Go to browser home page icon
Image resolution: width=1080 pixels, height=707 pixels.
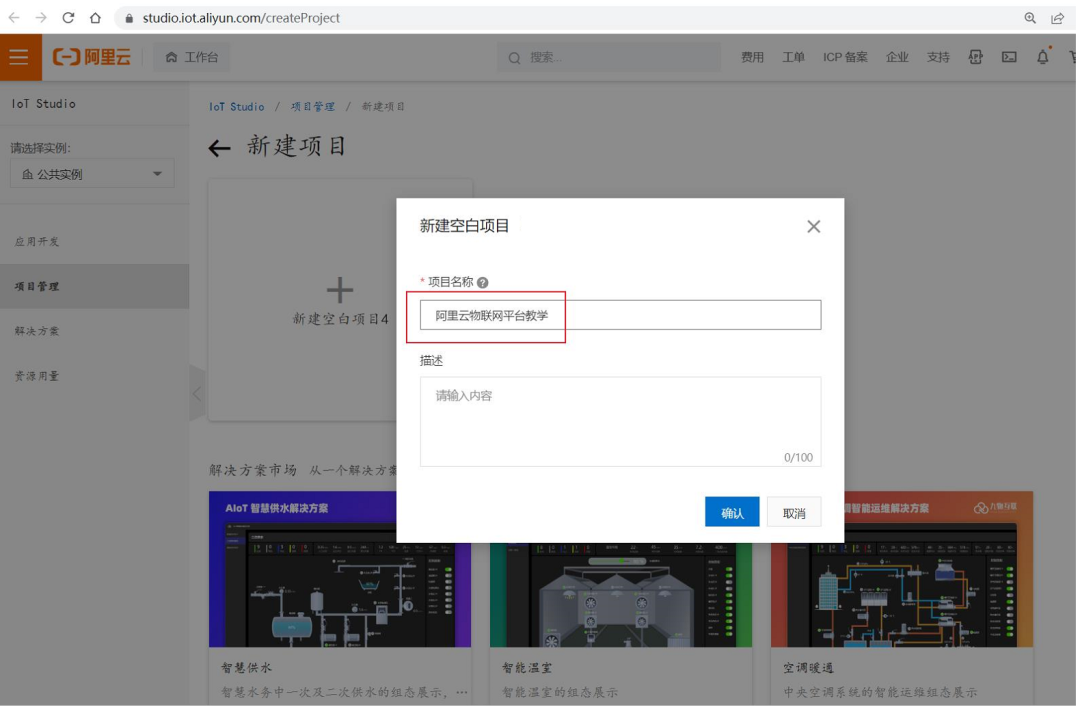pyautogui.click(x=95, y=18)
